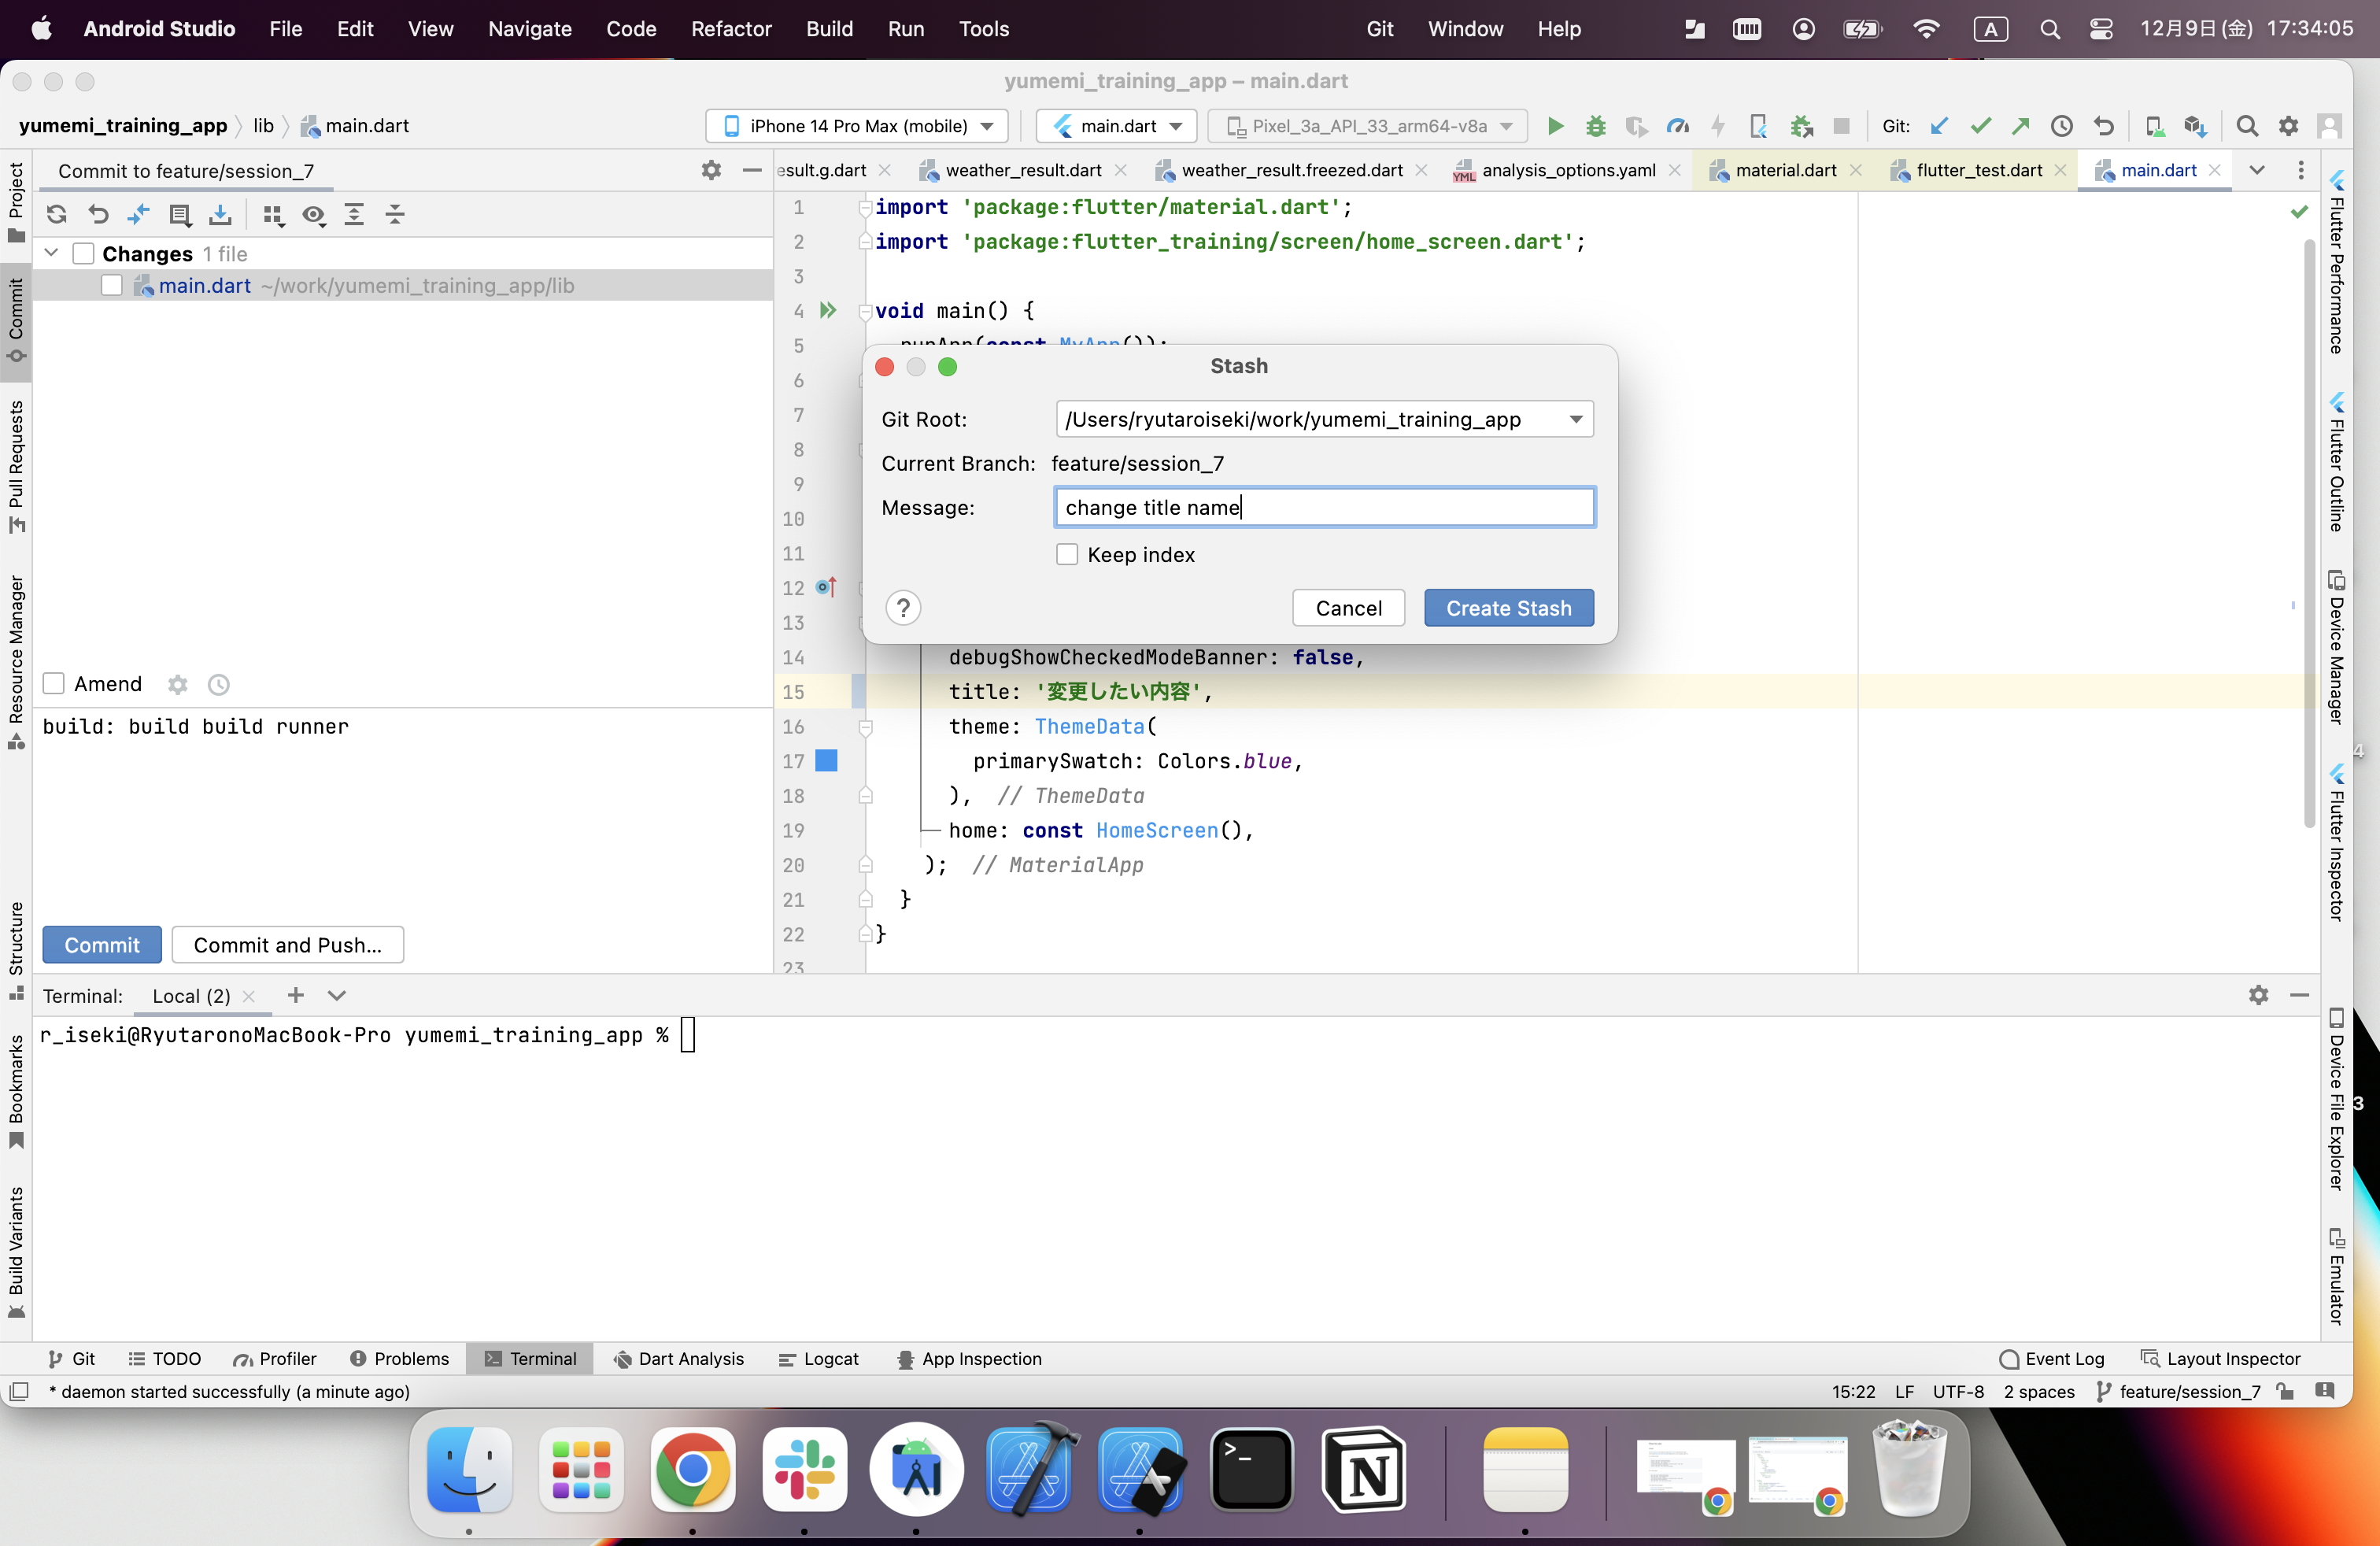This screenshot has height=1546, width=2380.
Task: Click the Debug bug icon in toolbar
Action: (x=1596, y=126)
